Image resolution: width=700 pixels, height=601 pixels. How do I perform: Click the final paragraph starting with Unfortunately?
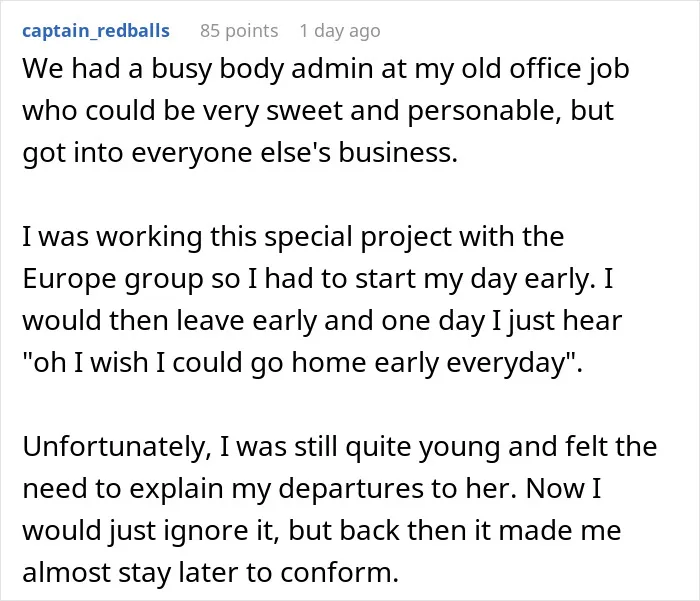(339, 509)
